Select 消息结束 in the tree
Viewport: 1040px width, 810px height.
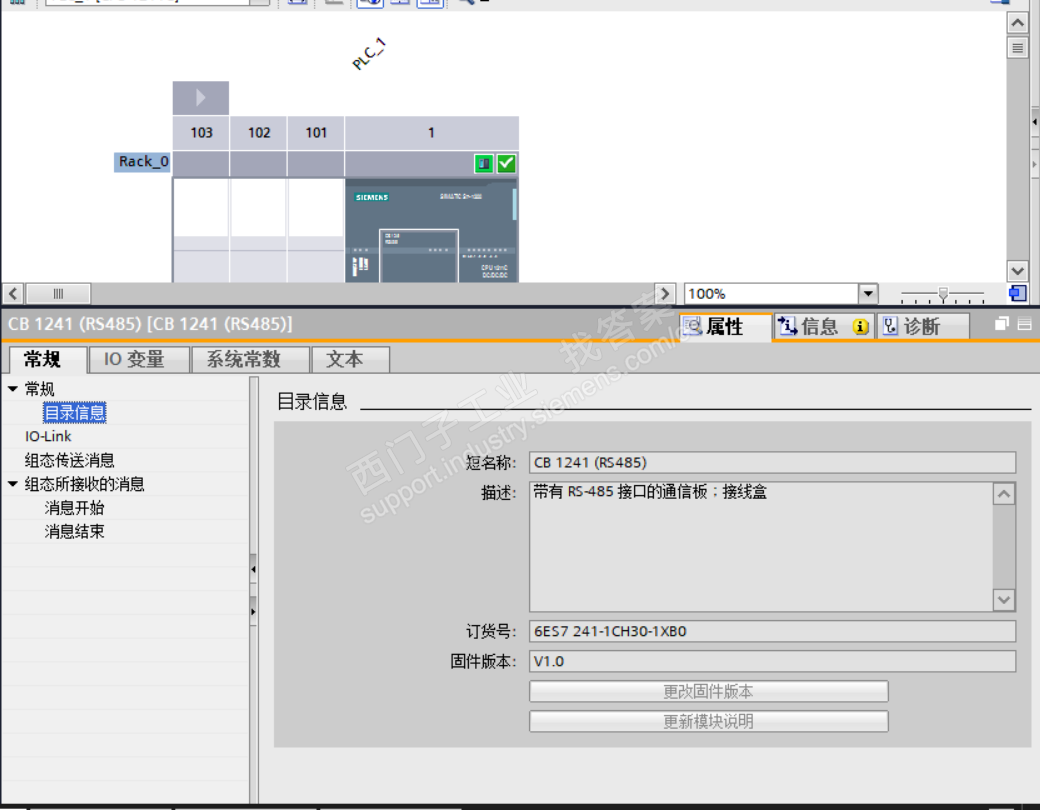74,531
